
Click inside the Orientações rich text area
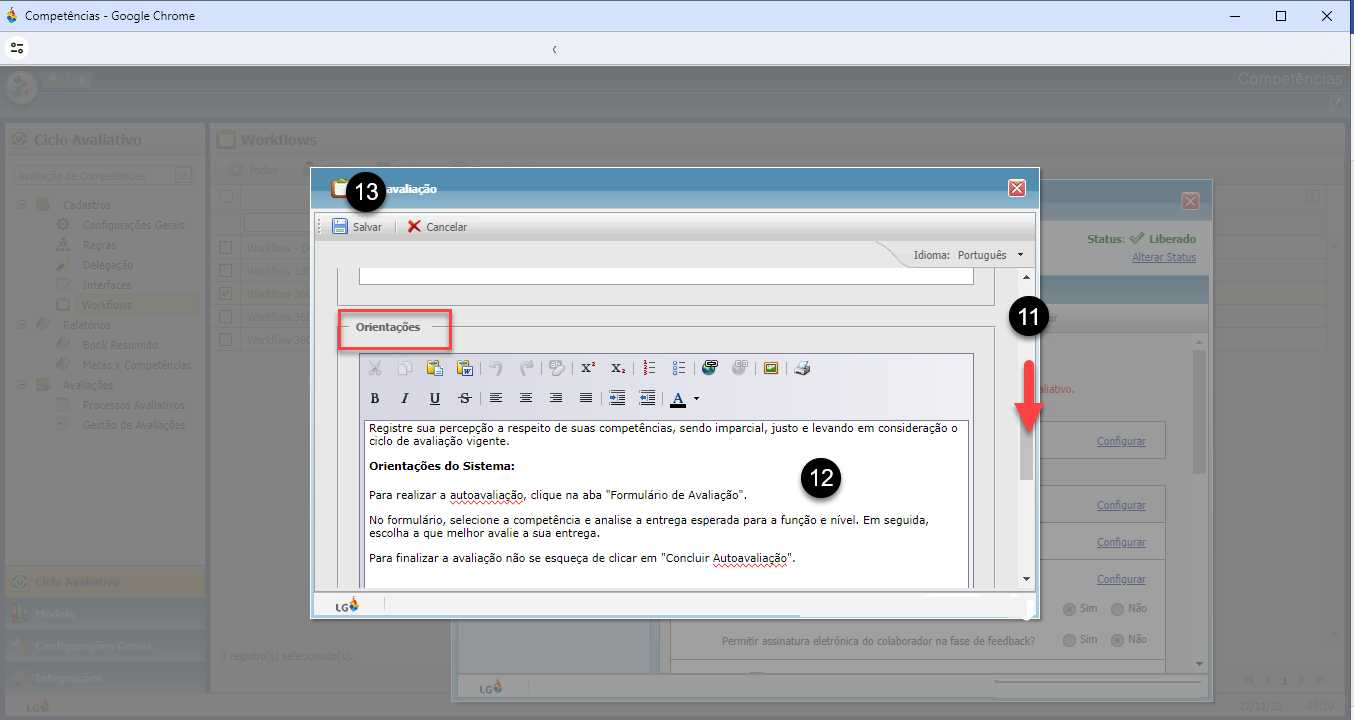666,503
